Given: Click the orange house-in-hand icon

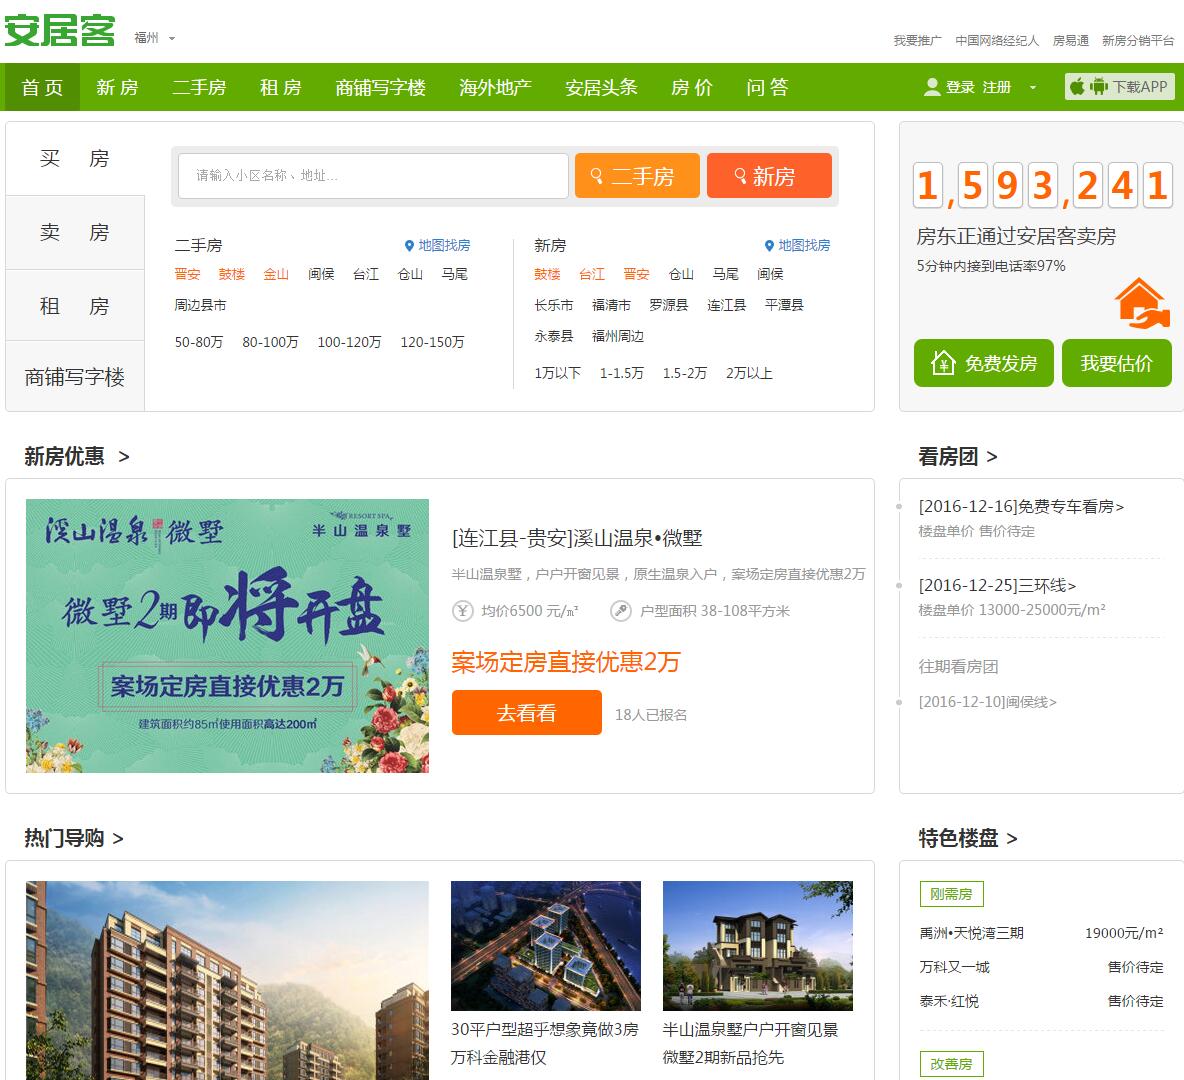Looking at the screenshot, I should pyautogui.click(x=1142, y=303).
